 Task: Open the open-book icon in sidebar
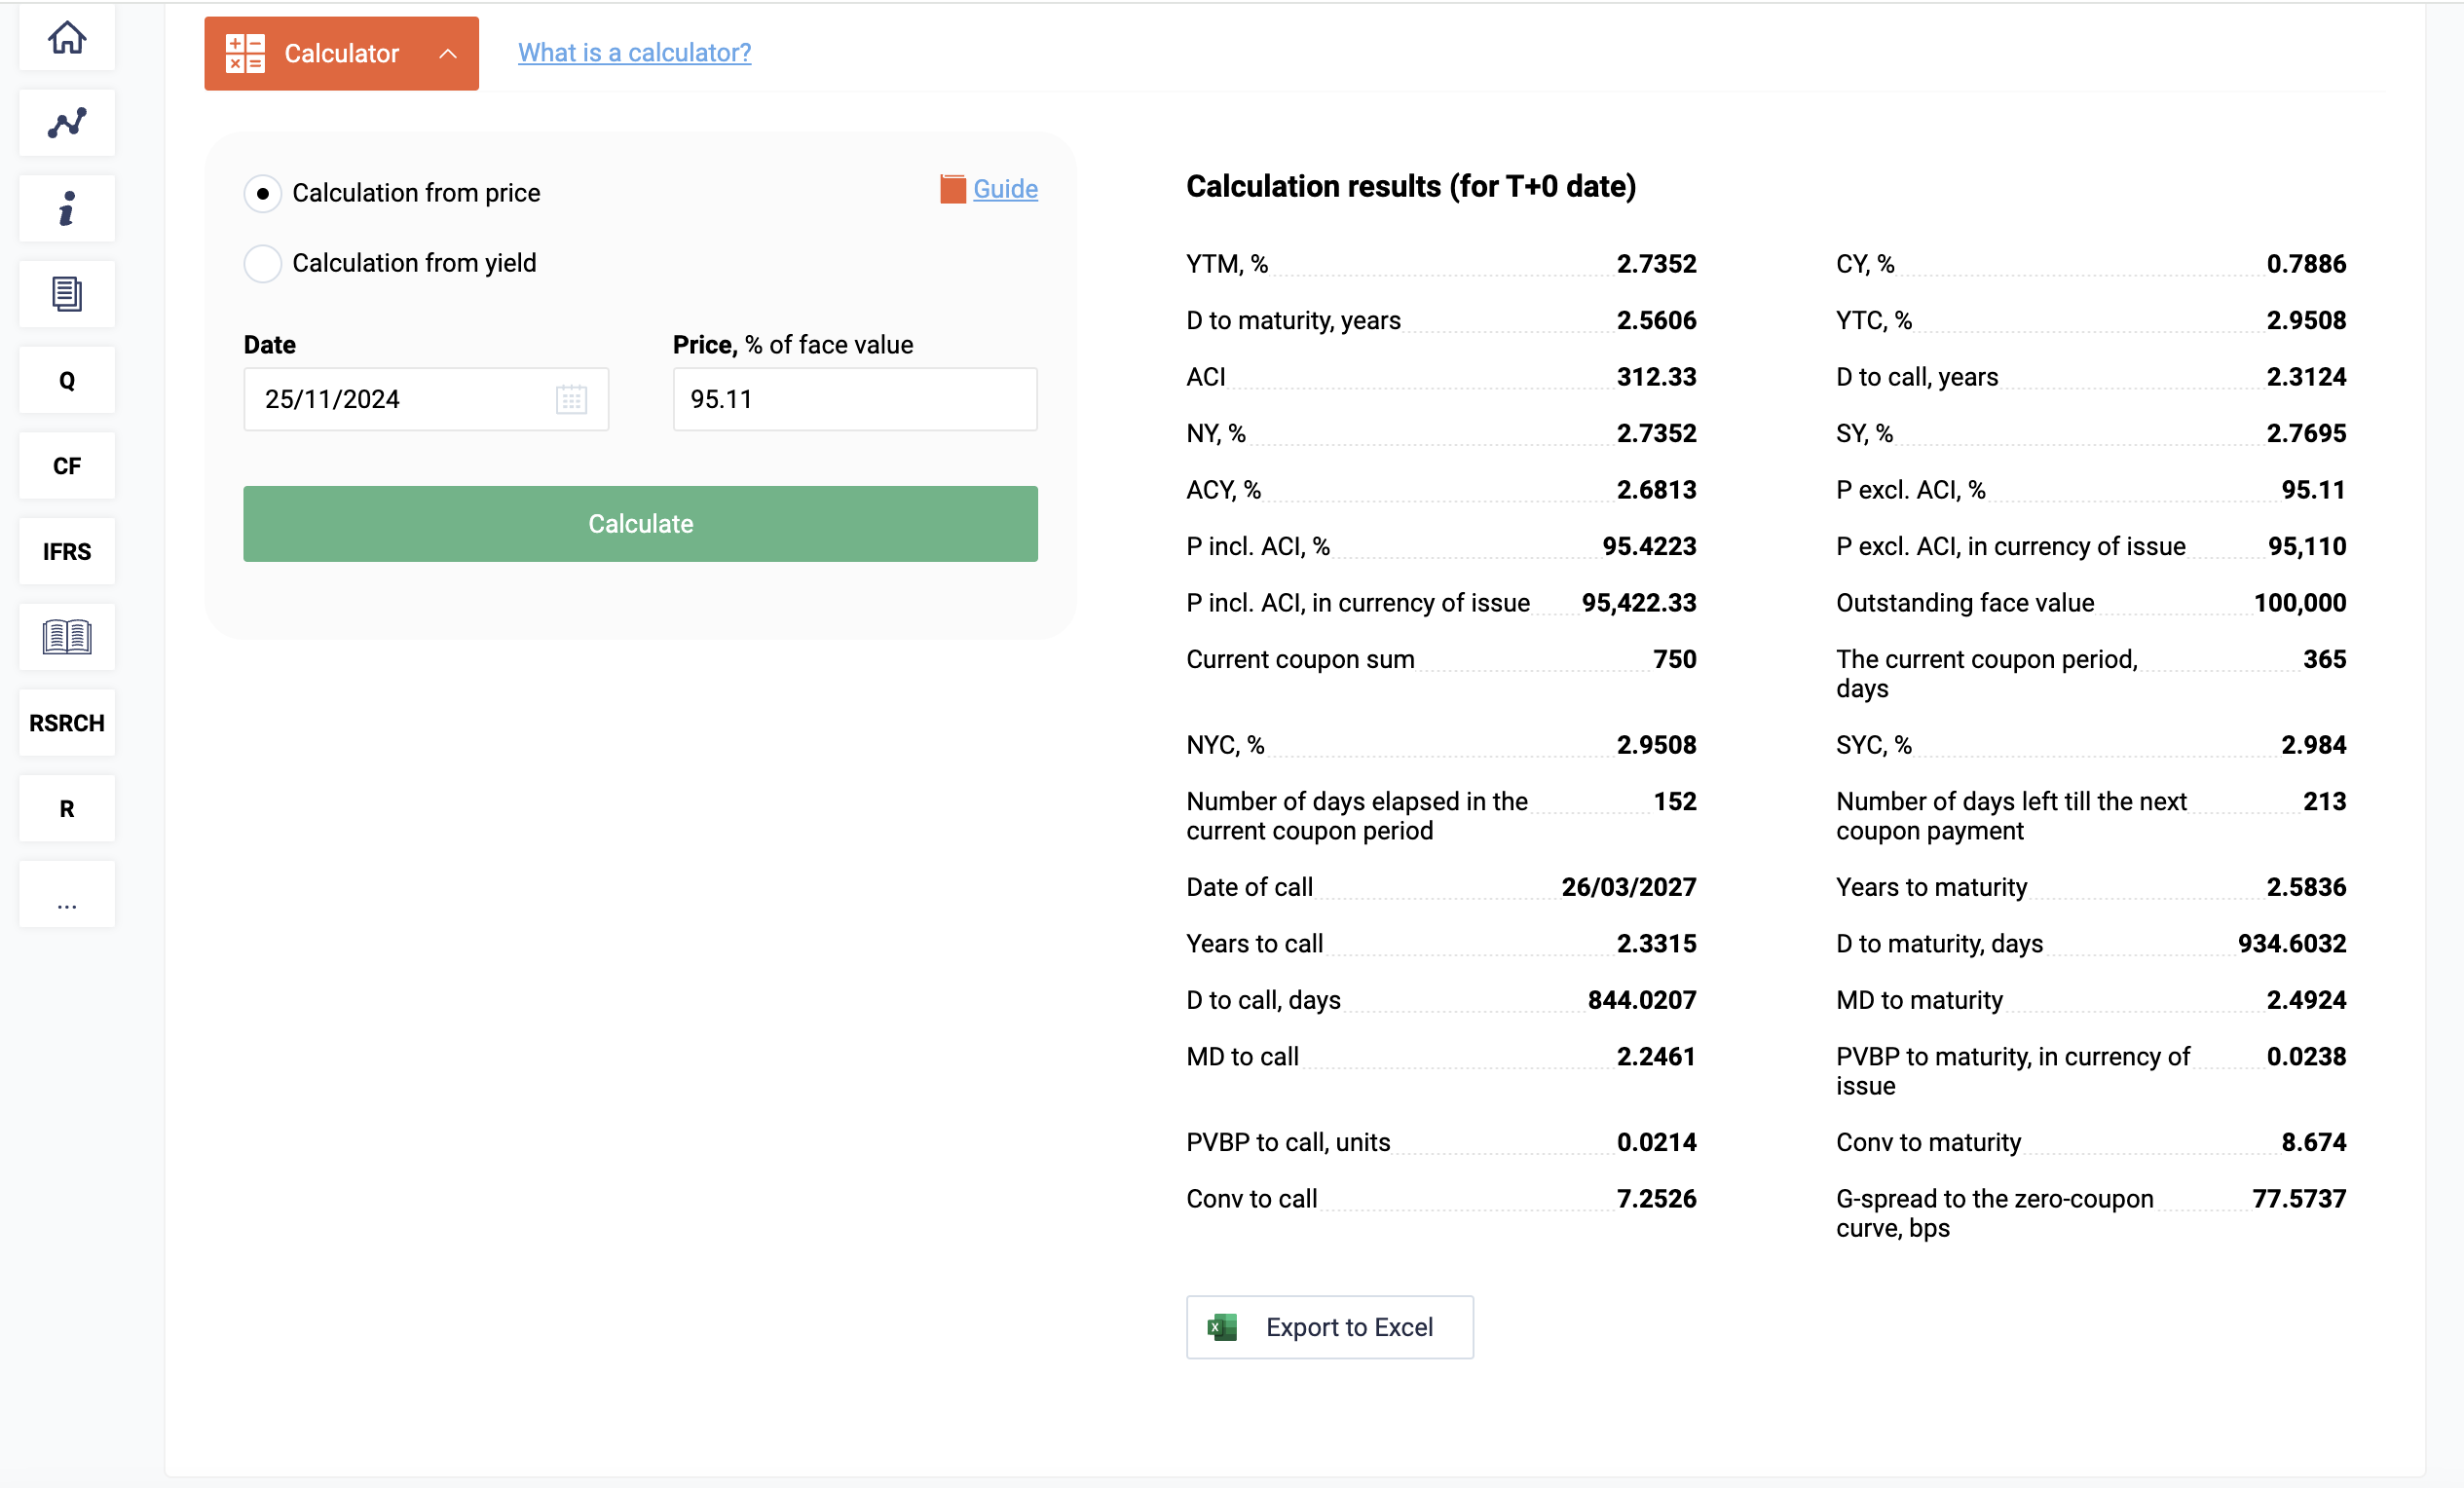coord(67,637)
